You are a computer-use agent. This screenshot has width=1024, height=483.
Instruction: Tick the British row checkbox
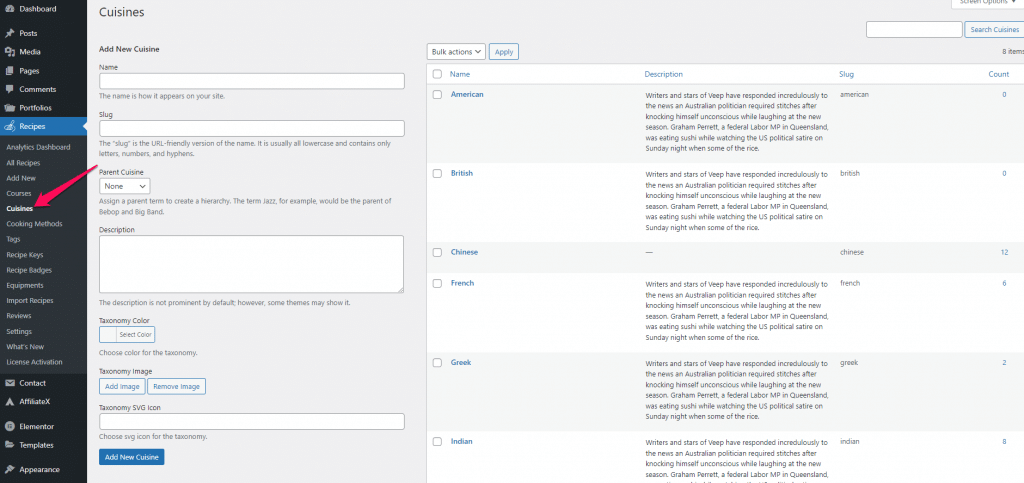[x=438, y=174]
